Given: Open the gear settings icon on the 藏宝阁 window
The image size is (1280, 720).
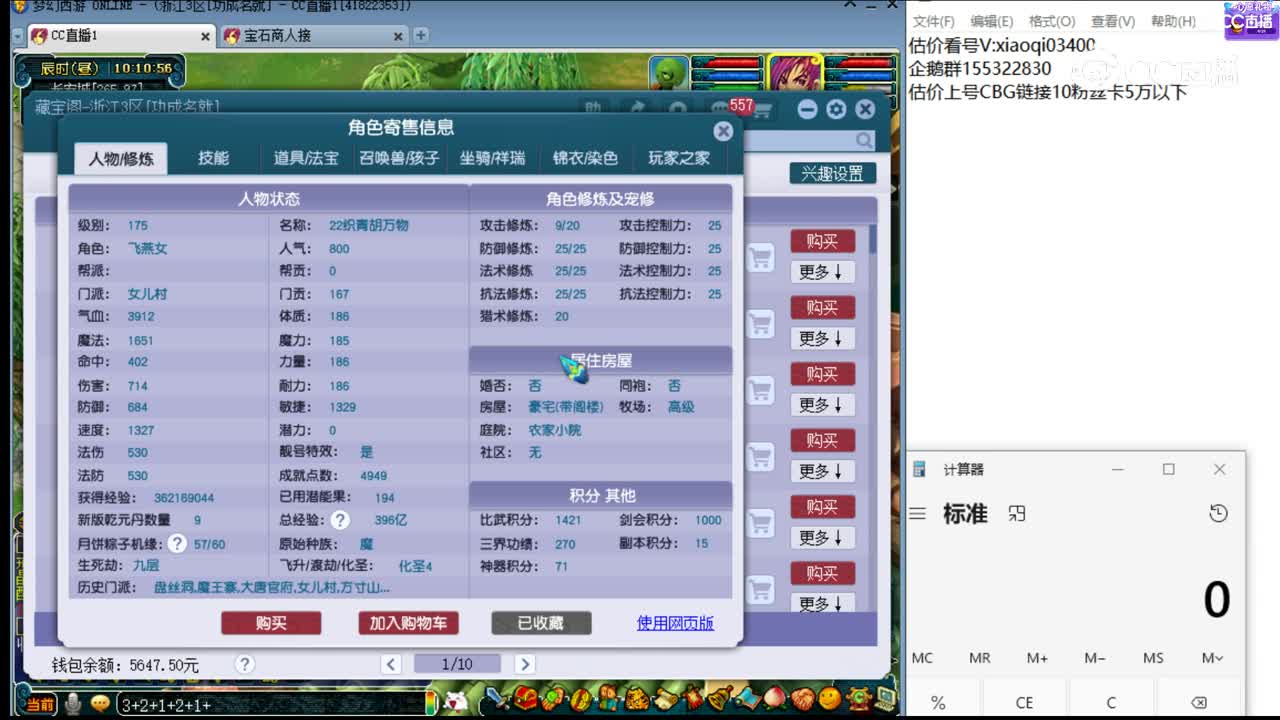Looking at the screenshot, I should tap(836, 109).
